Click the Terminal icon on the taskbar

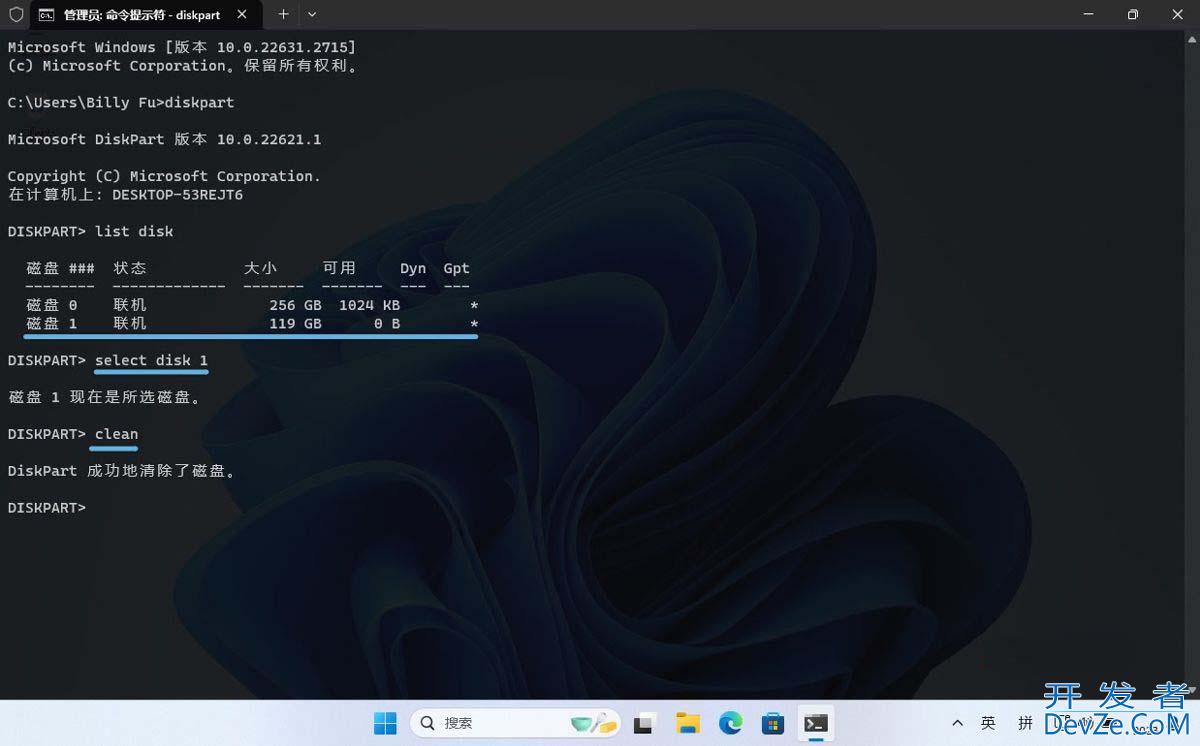pyautogui.click(x=816, y=723)
